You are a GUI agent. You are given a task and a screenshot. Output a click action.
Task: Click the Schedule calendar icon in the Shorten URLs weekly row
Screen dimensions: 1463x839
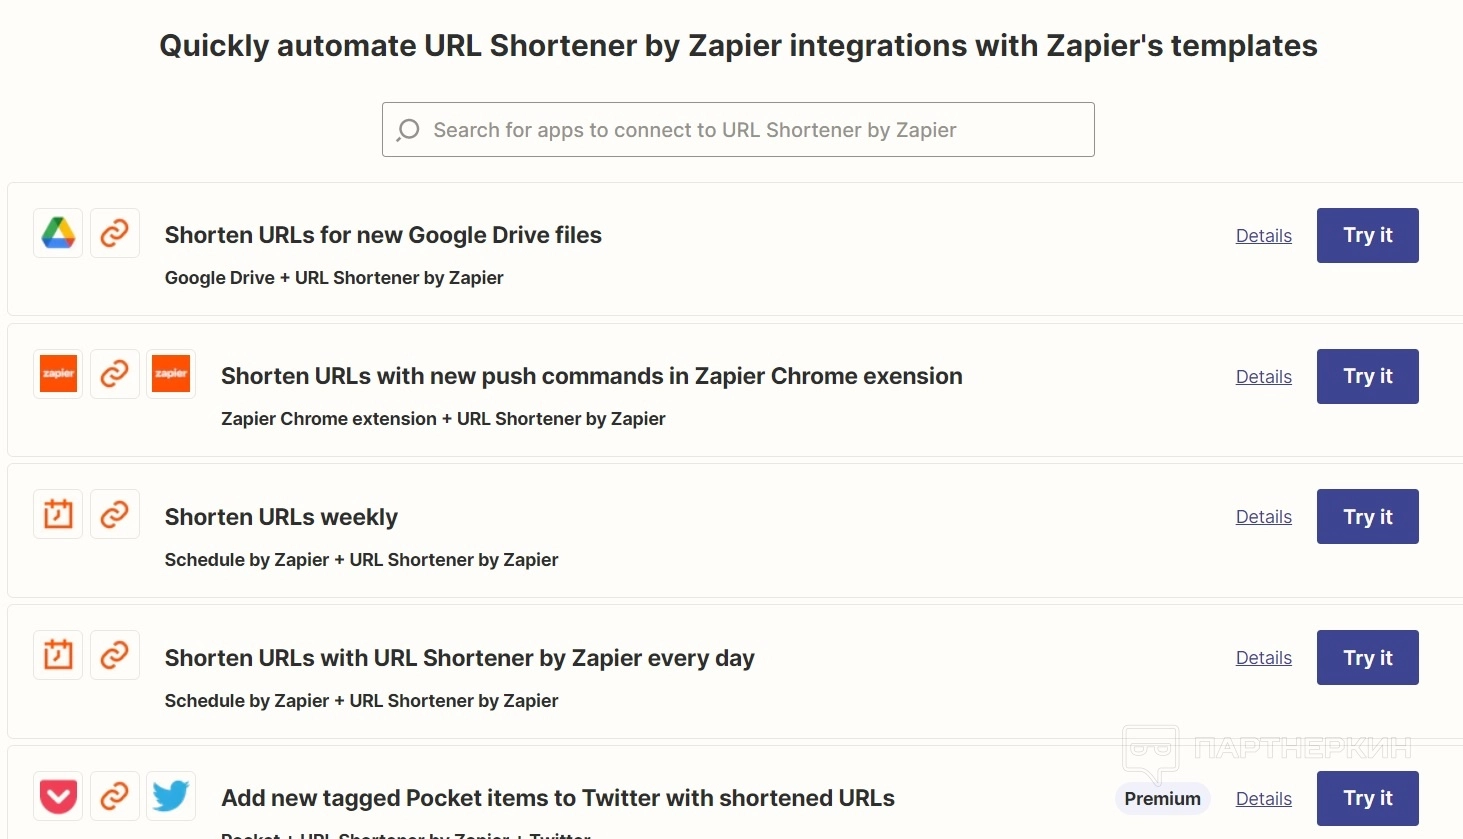pos(59,515)
